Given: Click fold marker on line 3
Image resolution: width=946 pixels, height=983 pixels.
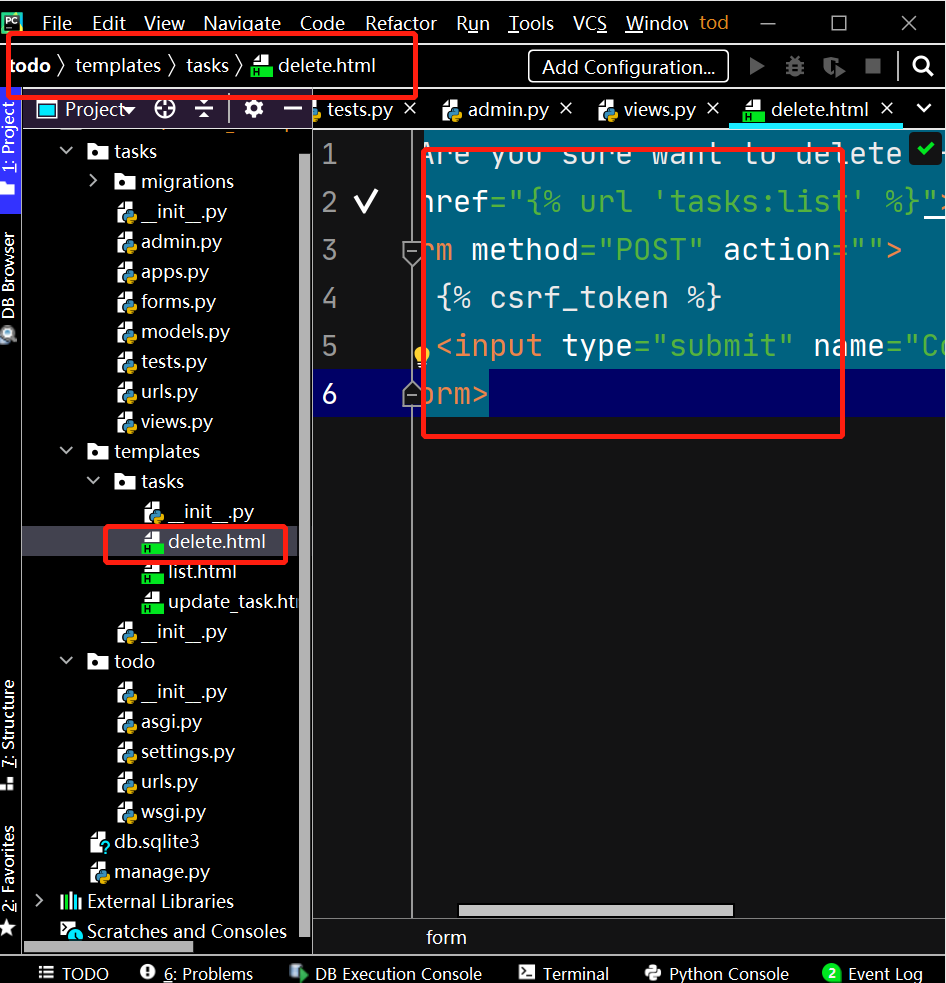Looking at the screenshot, I should coord(411,253).
